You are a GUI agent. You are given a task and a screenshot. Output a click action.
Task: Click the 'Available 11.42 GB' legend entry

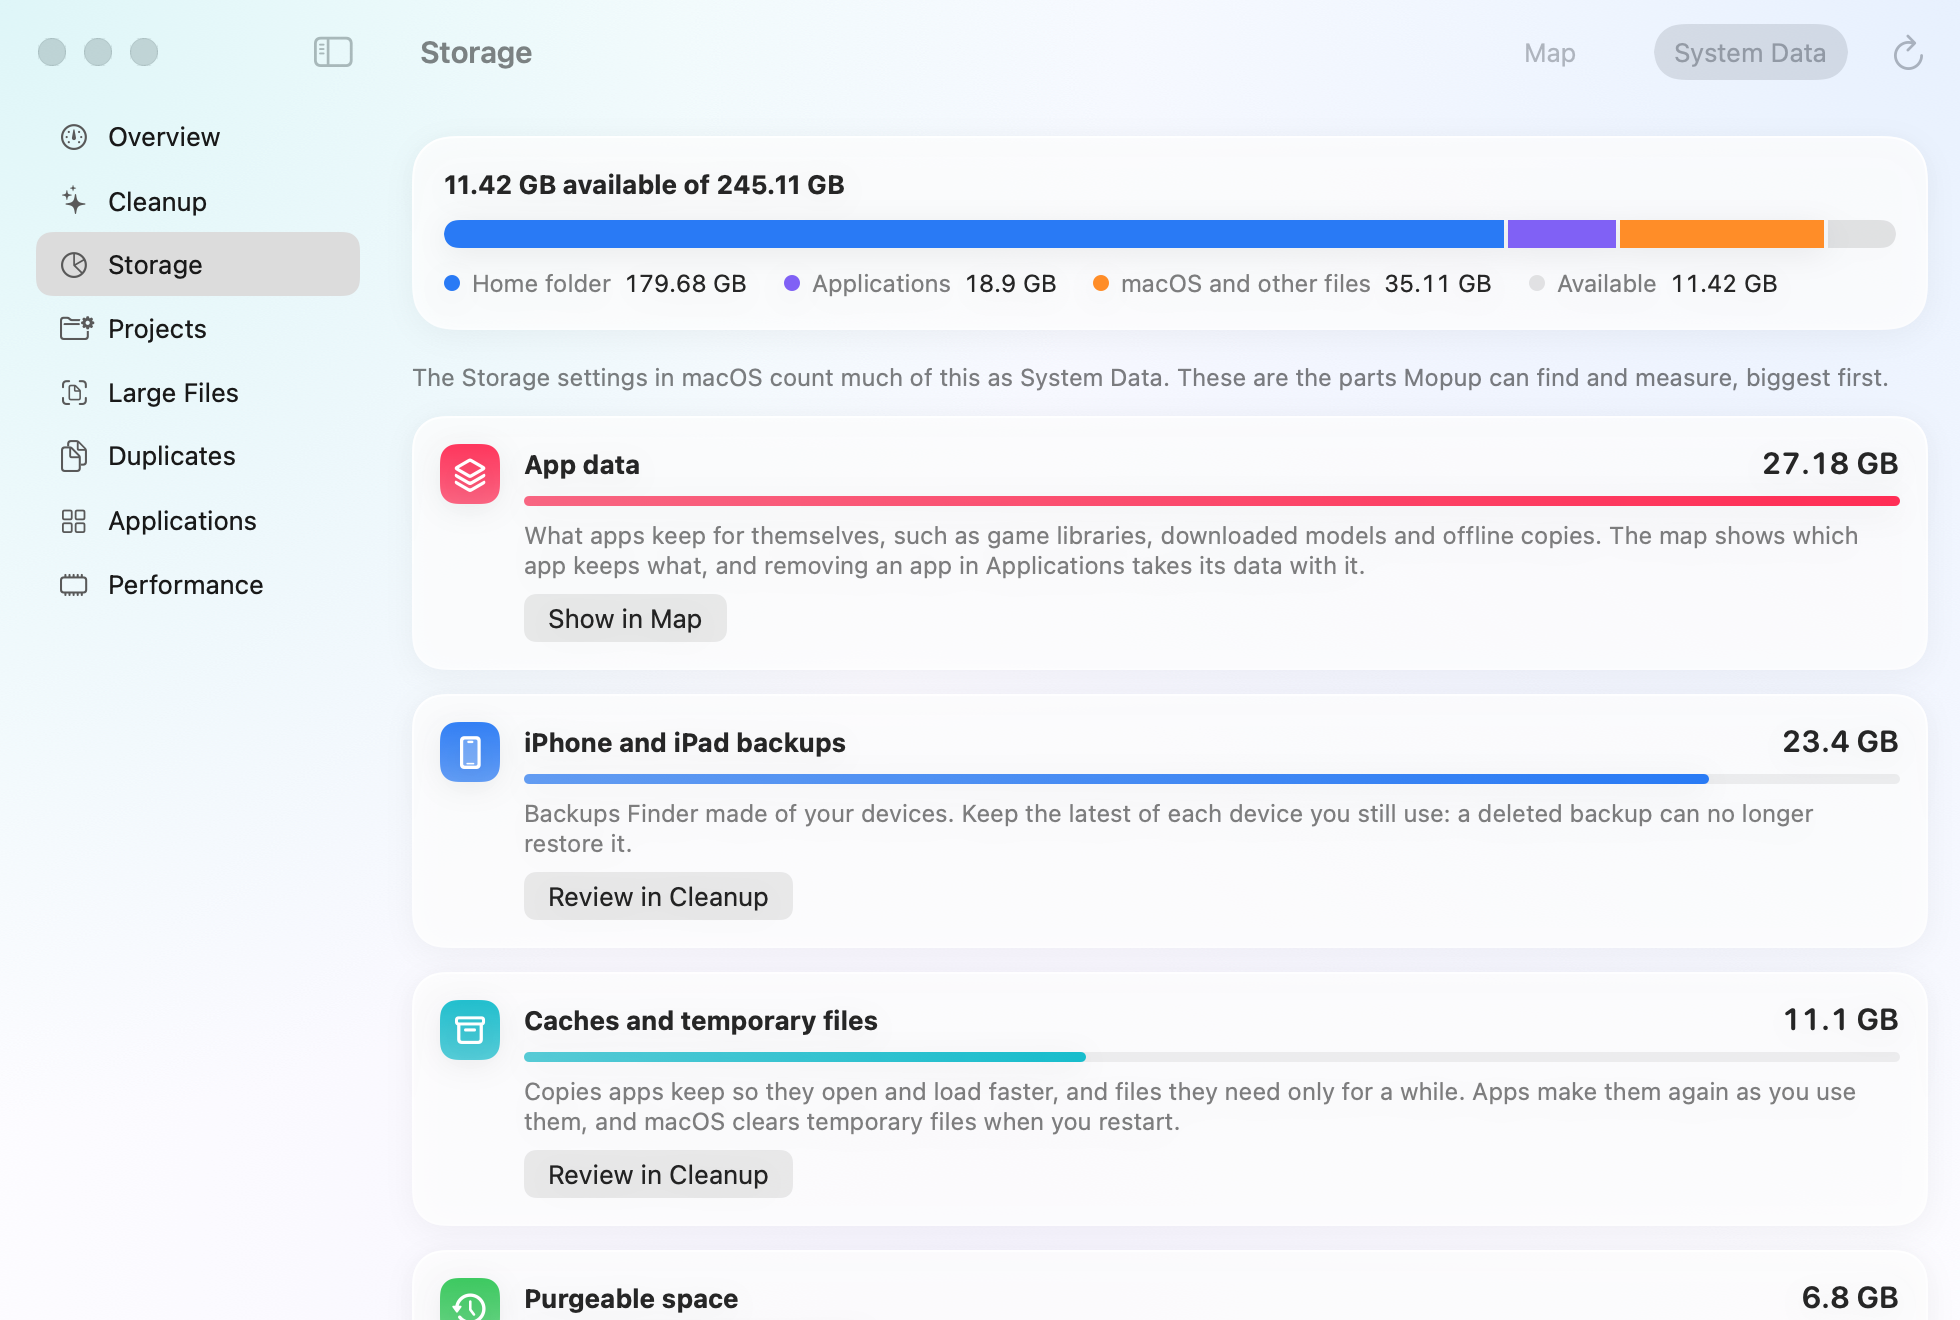(1653, 284)
